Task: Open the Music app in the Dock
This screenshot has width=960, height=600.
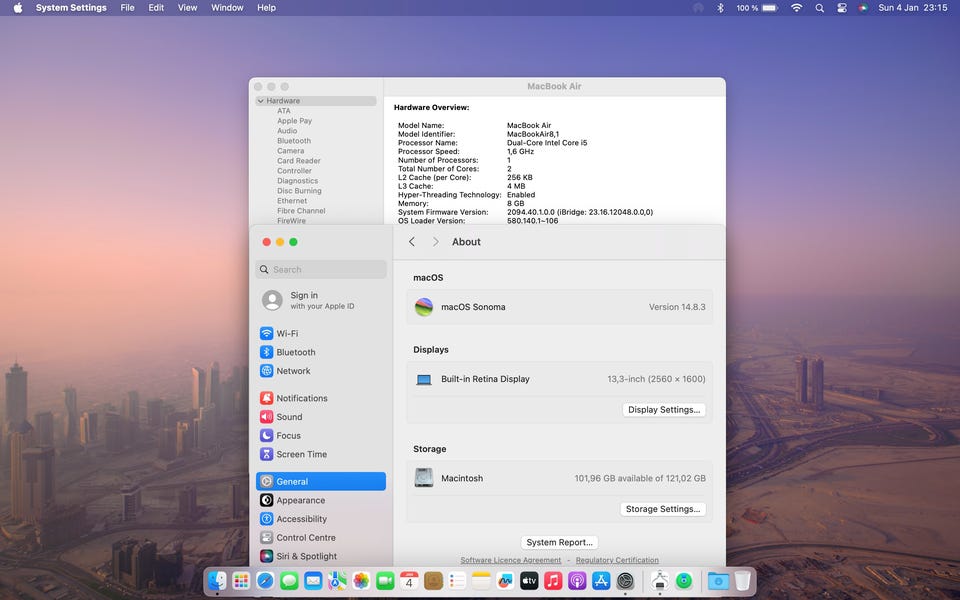Action: (x=553, y=581)
